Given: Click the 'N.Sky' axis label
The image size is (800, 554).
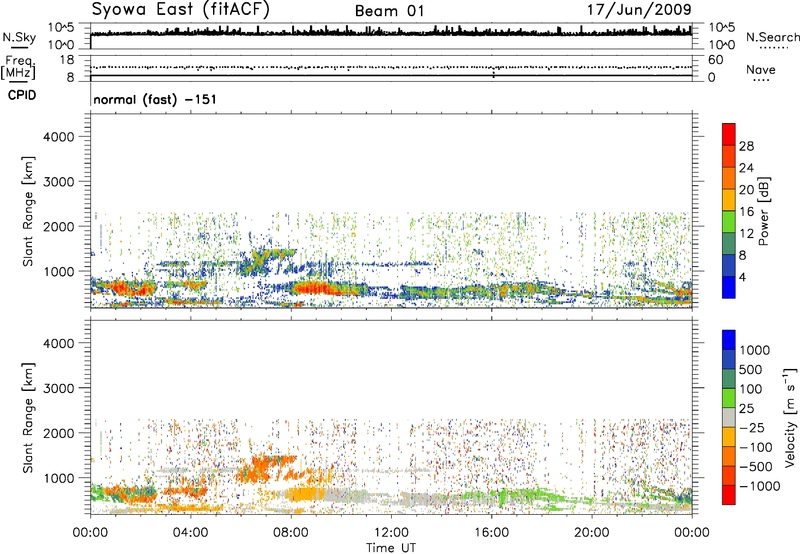Looking at the screenshot, I should tap(19, 37).
